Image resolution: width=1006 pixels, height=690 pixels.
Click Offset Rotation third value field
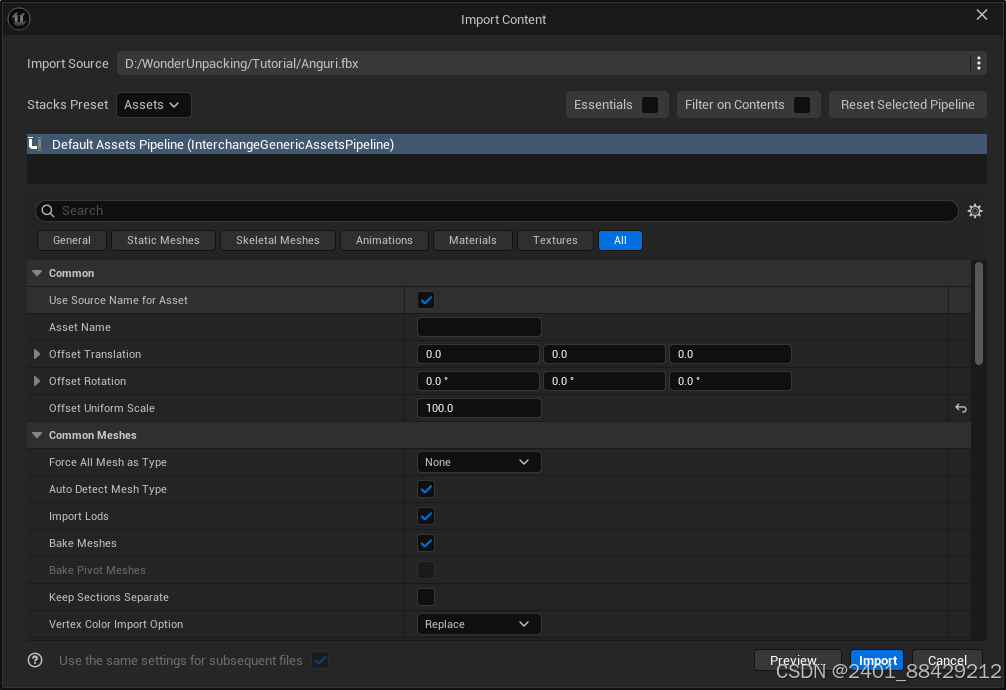(x=730, y=381)
